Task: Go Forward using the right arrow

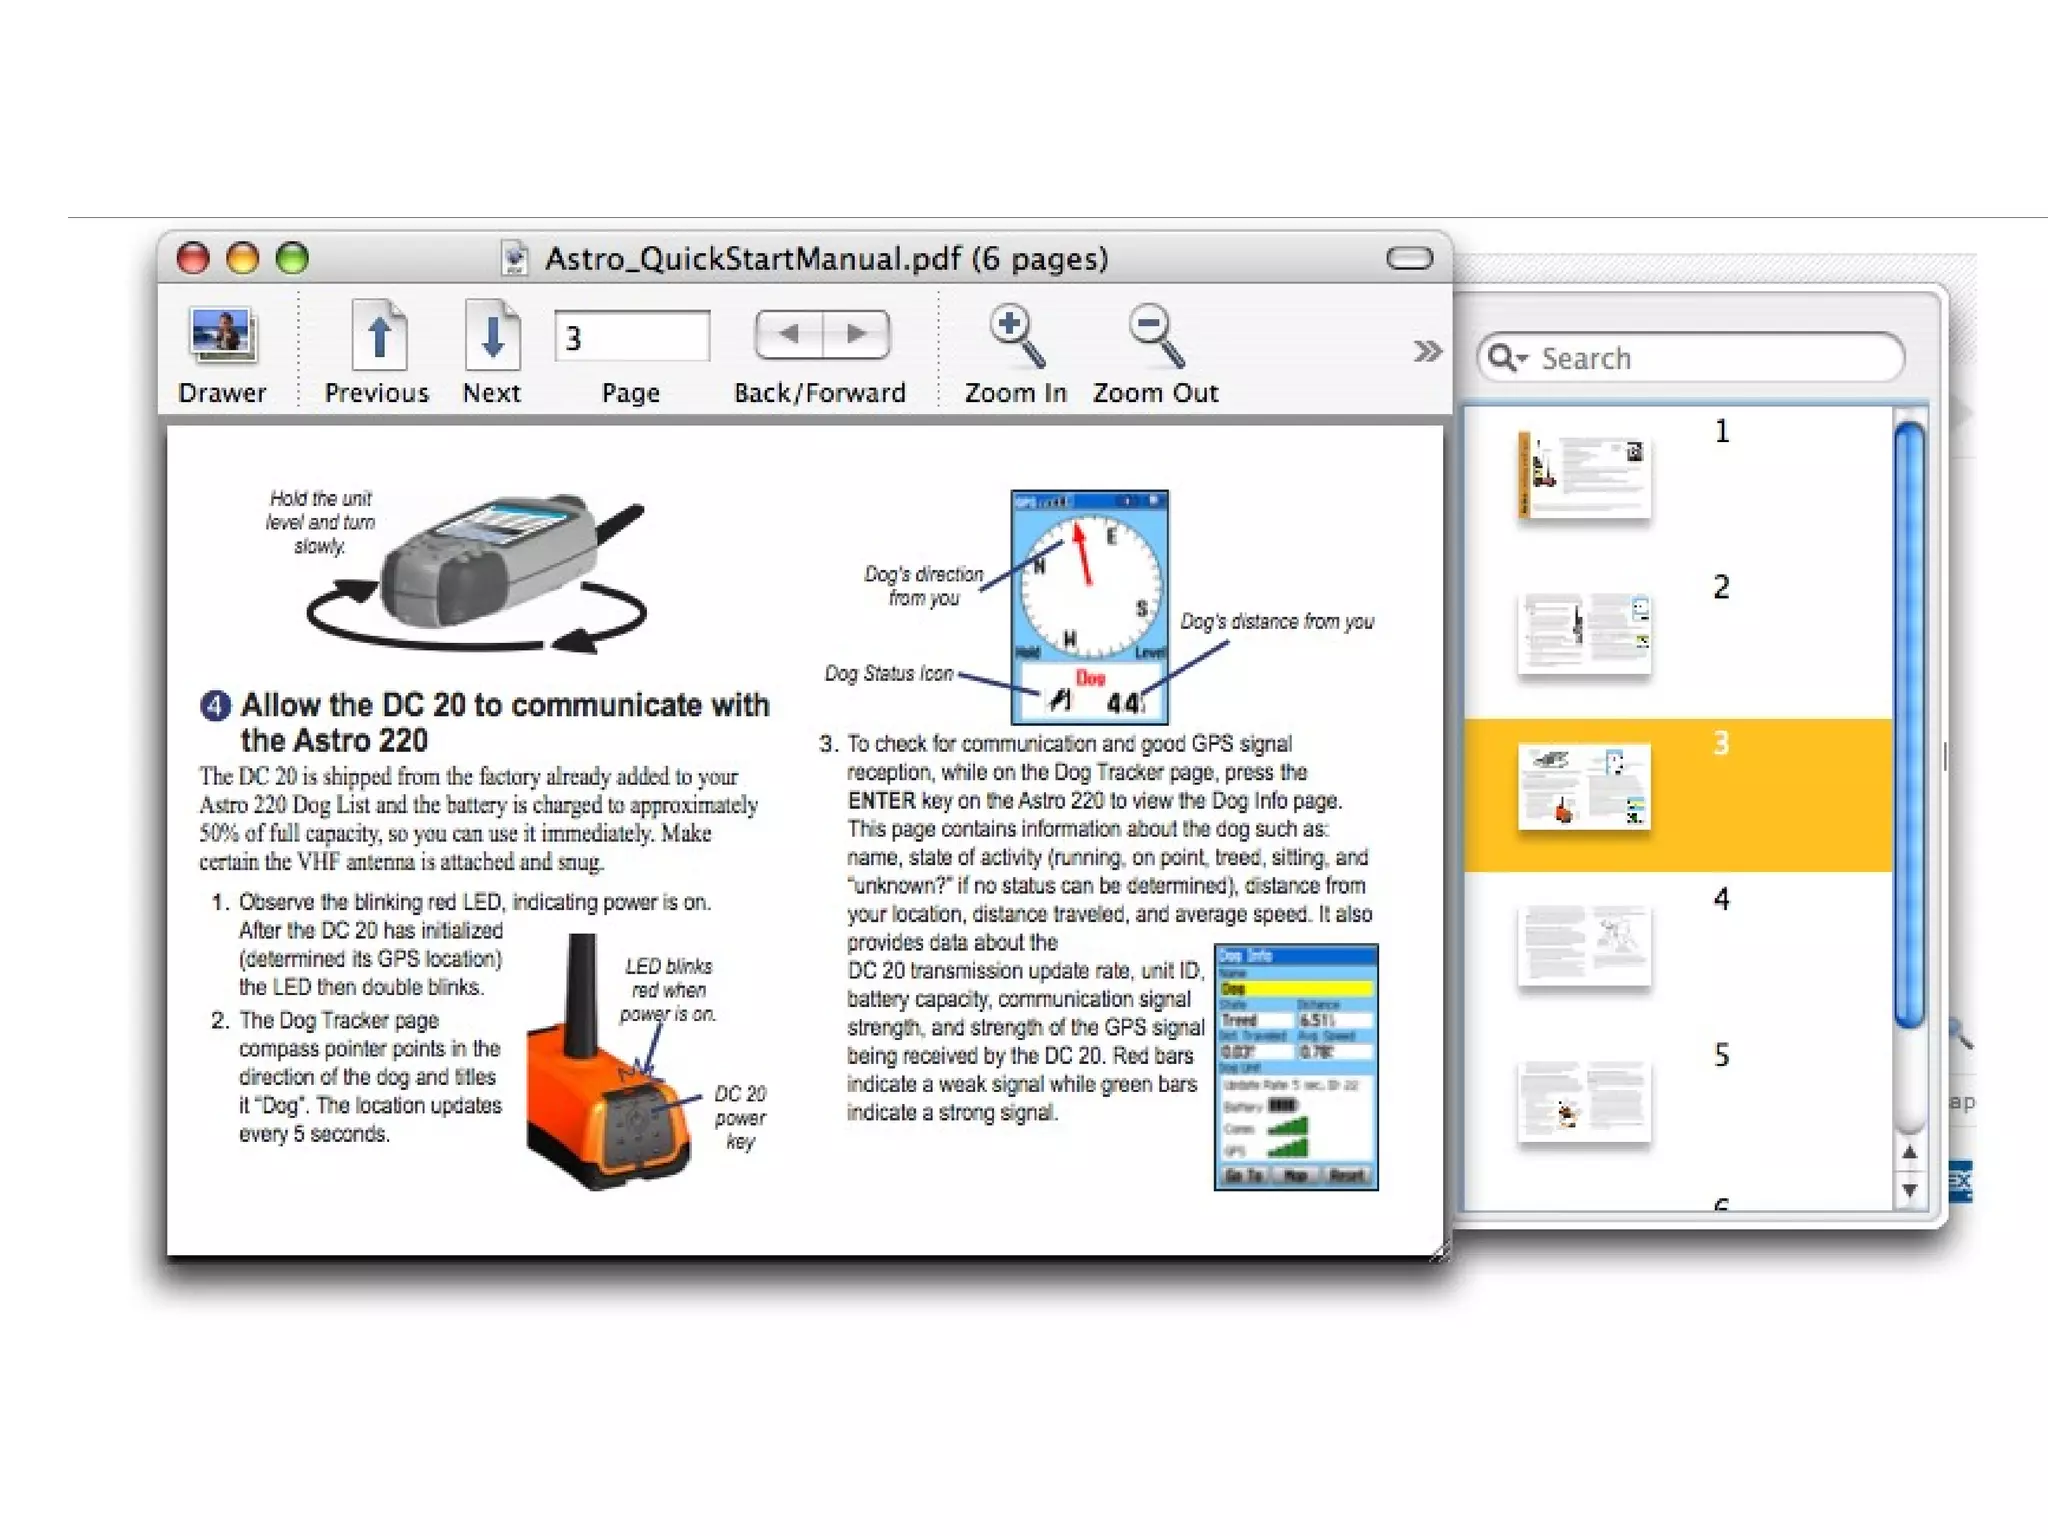Action: click(856, 334)
